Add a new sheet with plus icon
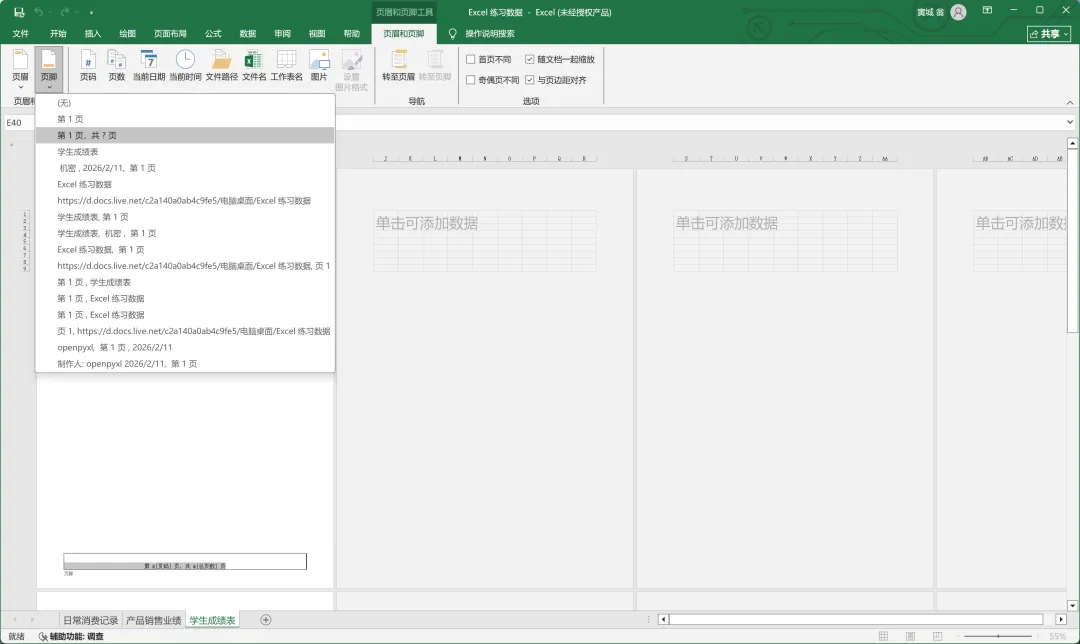 point(266,620)
